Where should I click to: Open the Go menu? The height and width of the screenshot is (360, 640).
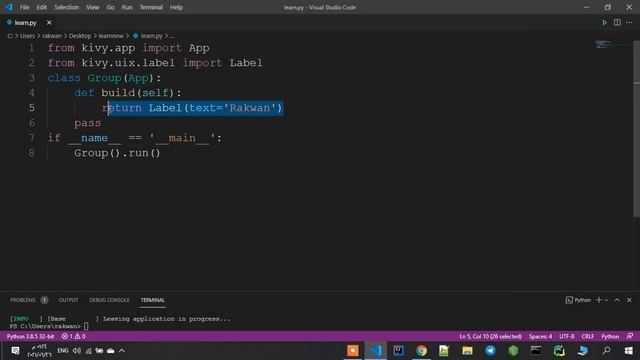110,7
